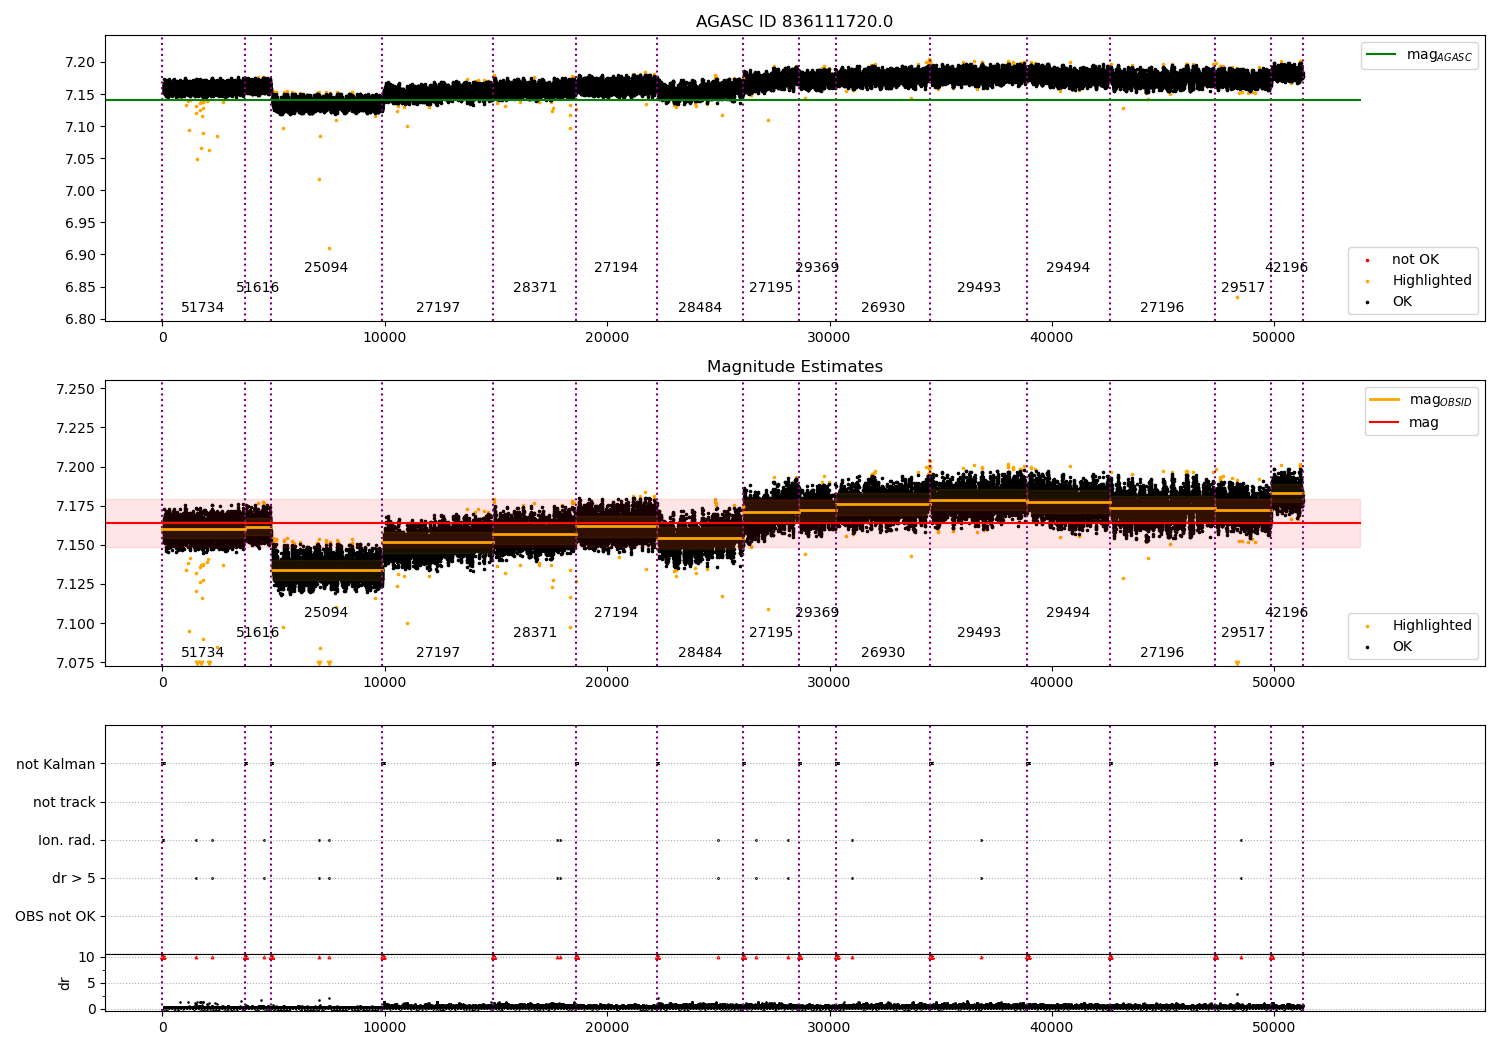Click the 6.80 y-axis tick label

click(x=81, y=320)
